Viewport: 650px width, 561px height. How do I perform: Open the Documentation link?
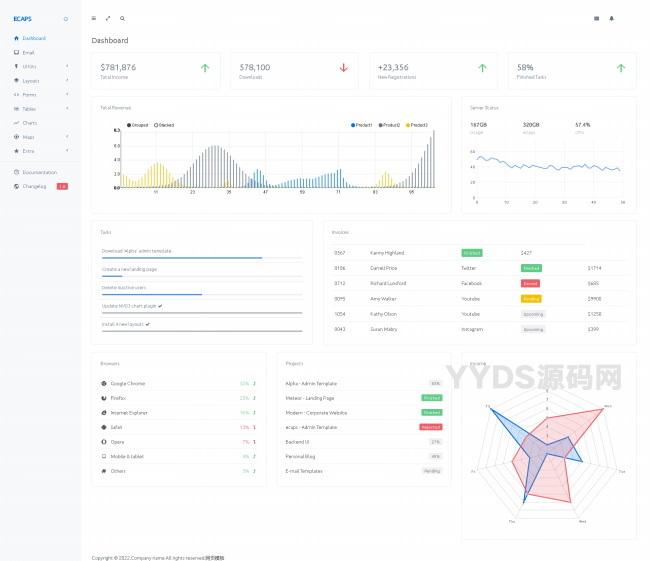pyautogui.click(x=39, y=172)
